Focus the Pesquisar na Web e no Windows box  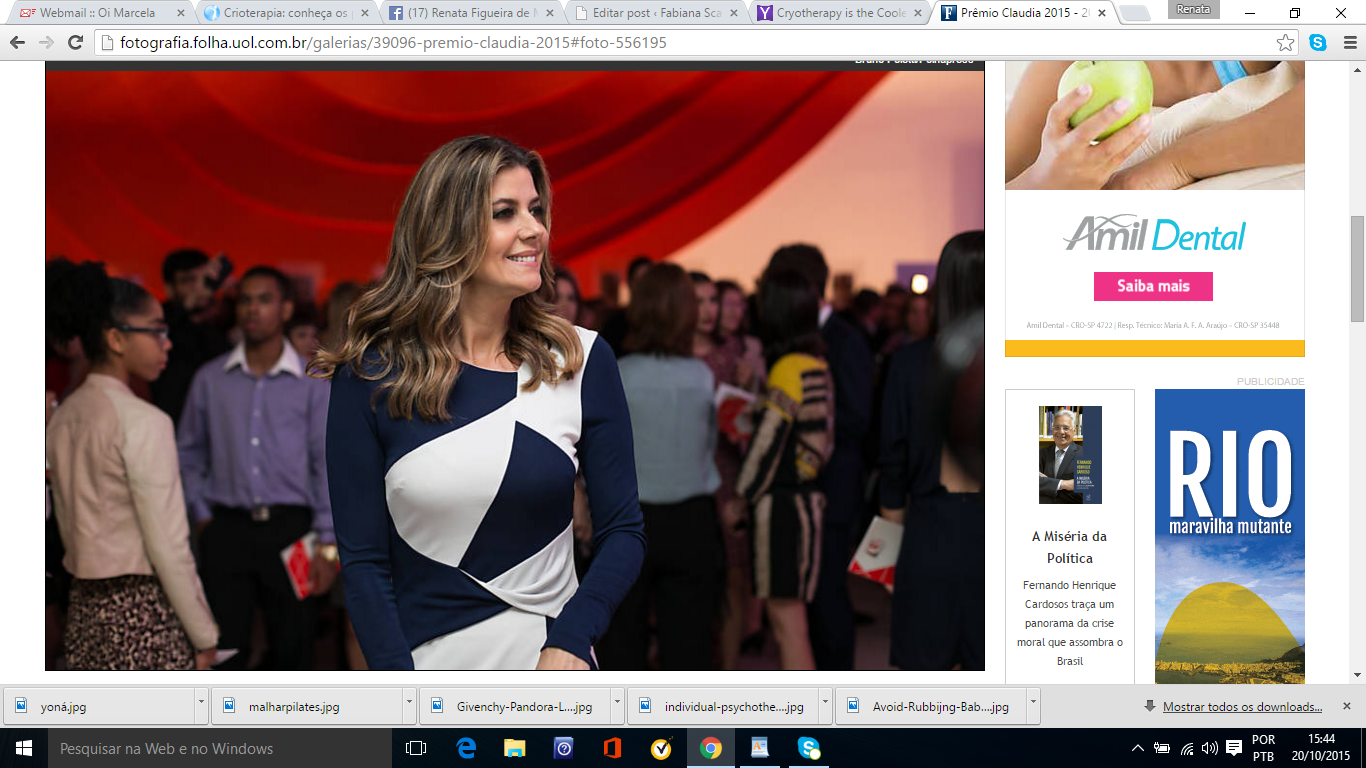coord(219,748)
